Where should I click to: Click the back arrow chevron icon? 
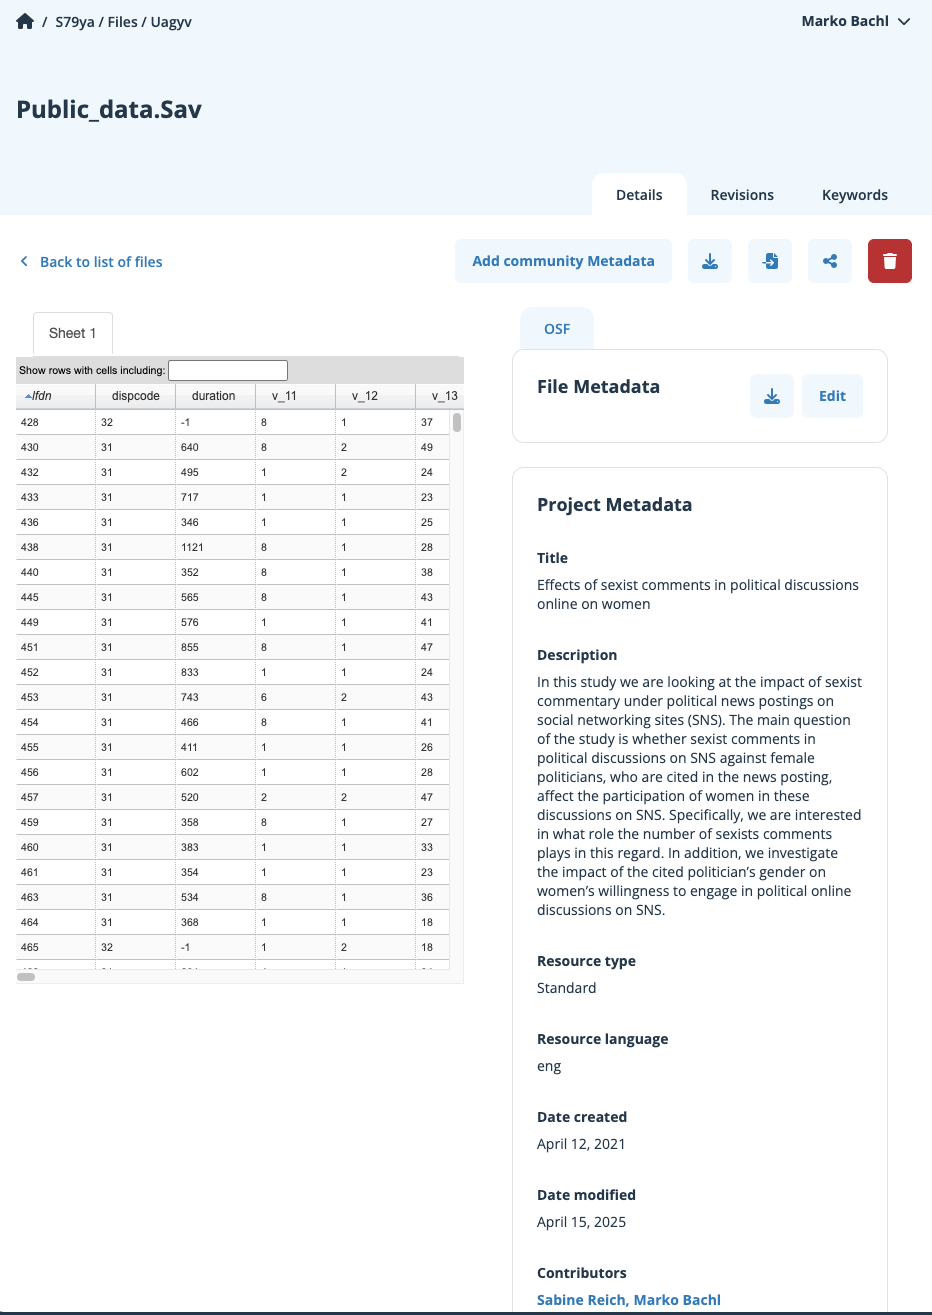[24, 261]
